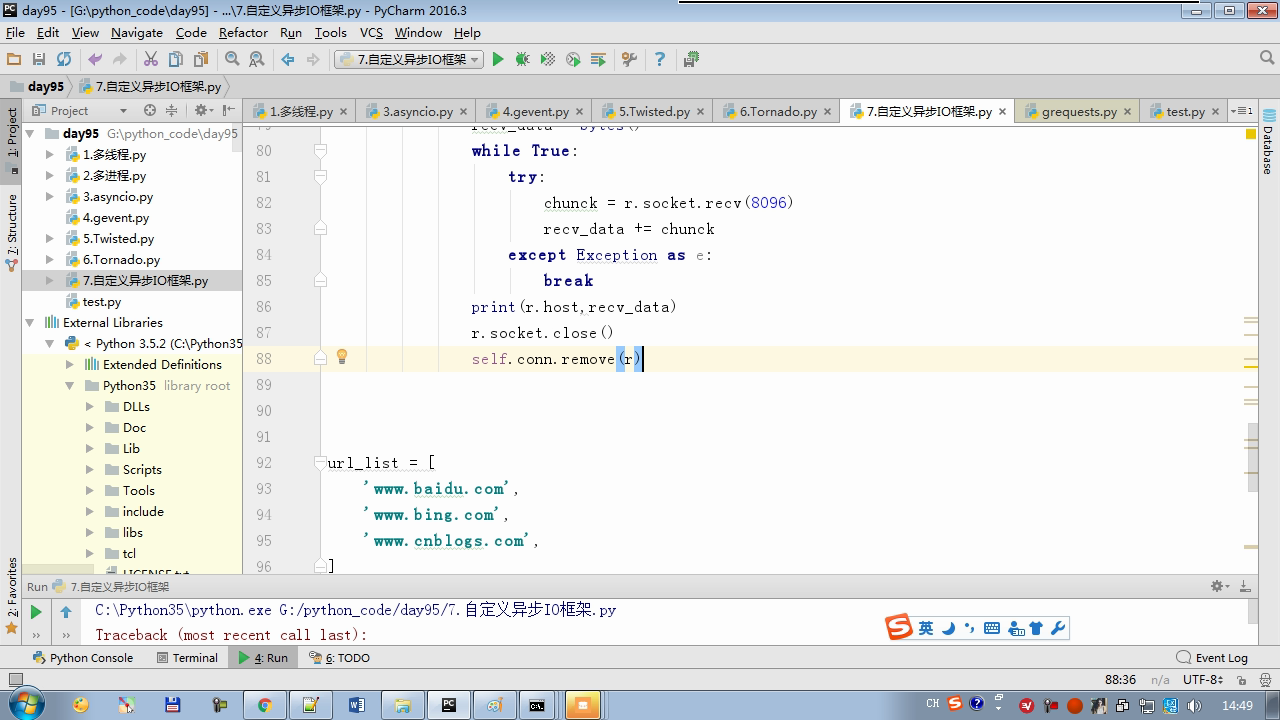
Task: Switch to the 6.Tornado.py editor tab
Action: (778, 112)
